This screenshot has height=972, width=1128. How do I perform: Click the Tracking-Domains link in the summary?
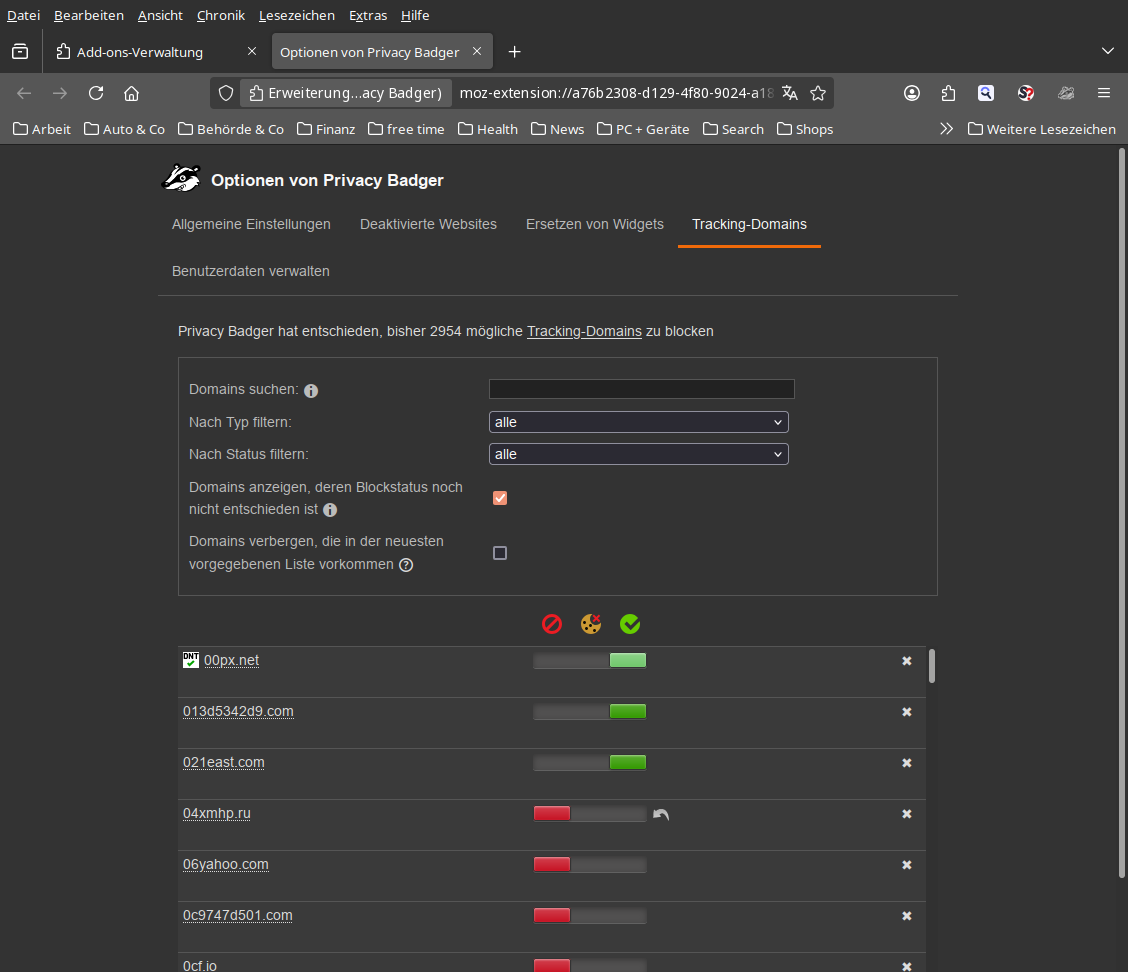pos(584,331)
